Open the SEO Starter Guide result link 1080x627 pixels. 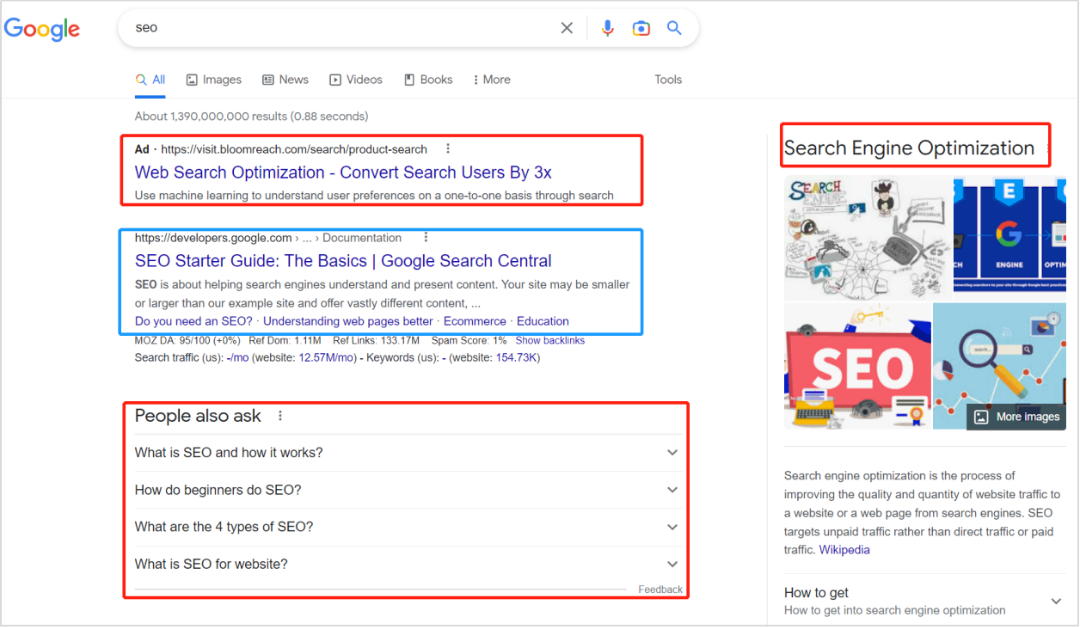point(343,261)
